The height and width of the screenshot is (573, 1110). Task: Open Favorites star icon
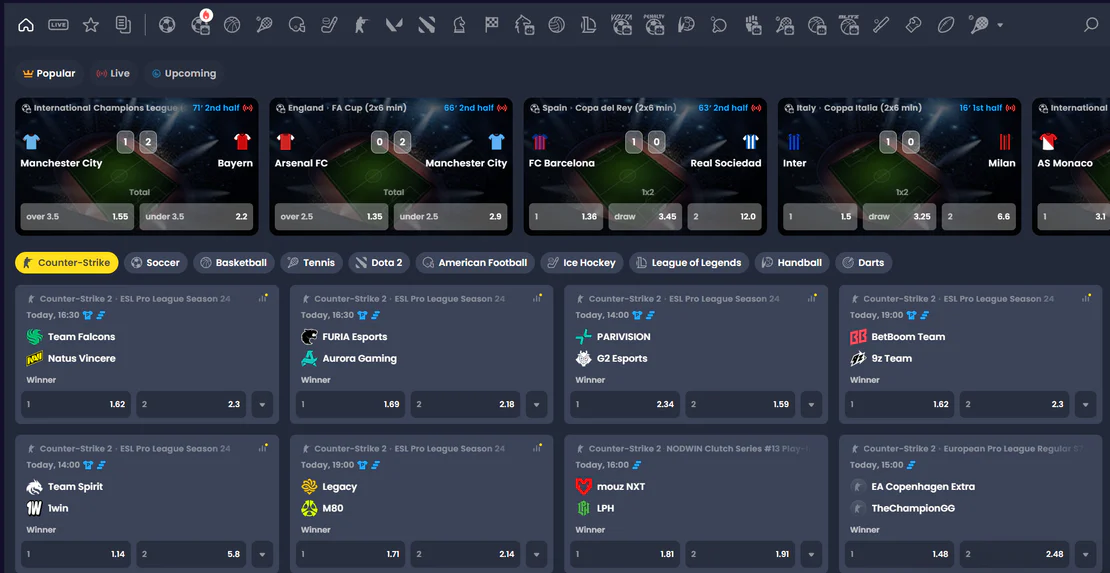pos(91,25)
